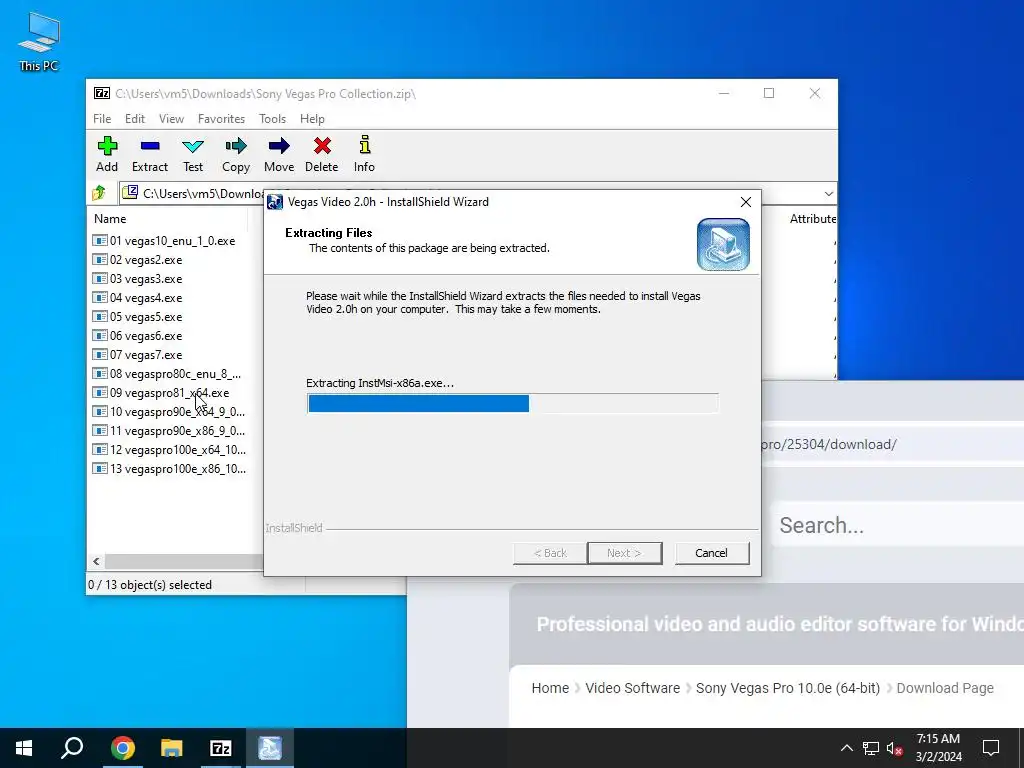Expand the 7-Zip address path dropdown

[828, 193]
